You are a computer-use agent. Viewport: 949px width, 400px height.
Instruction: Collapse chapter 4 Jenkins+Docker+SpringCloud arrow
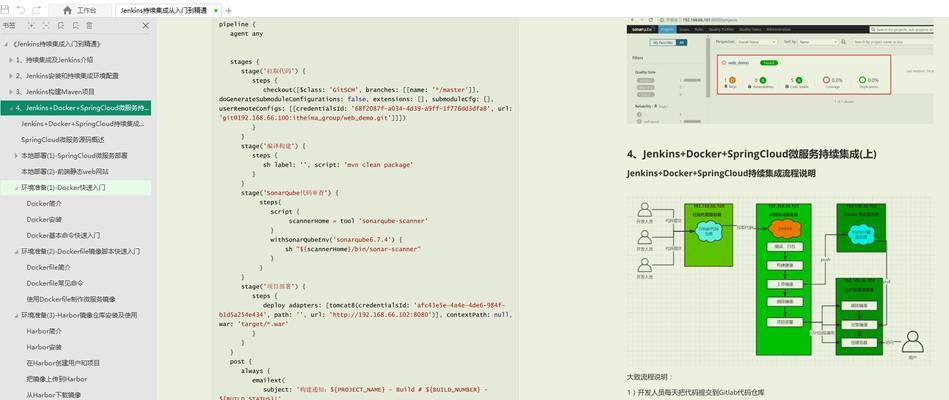coord(11,108)
